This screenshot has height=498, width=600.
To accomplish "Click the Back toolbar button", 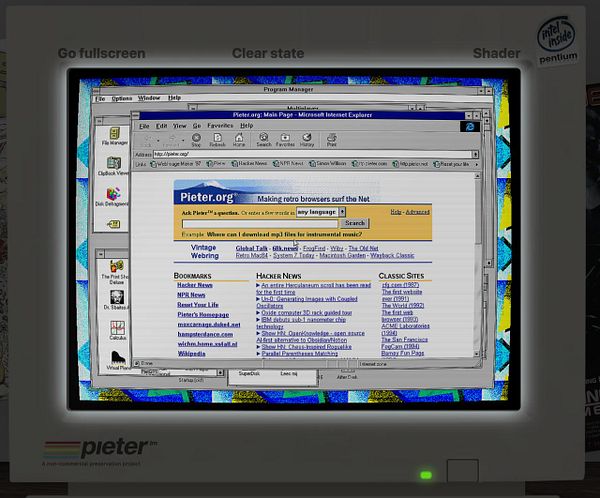I will [147, 140].
